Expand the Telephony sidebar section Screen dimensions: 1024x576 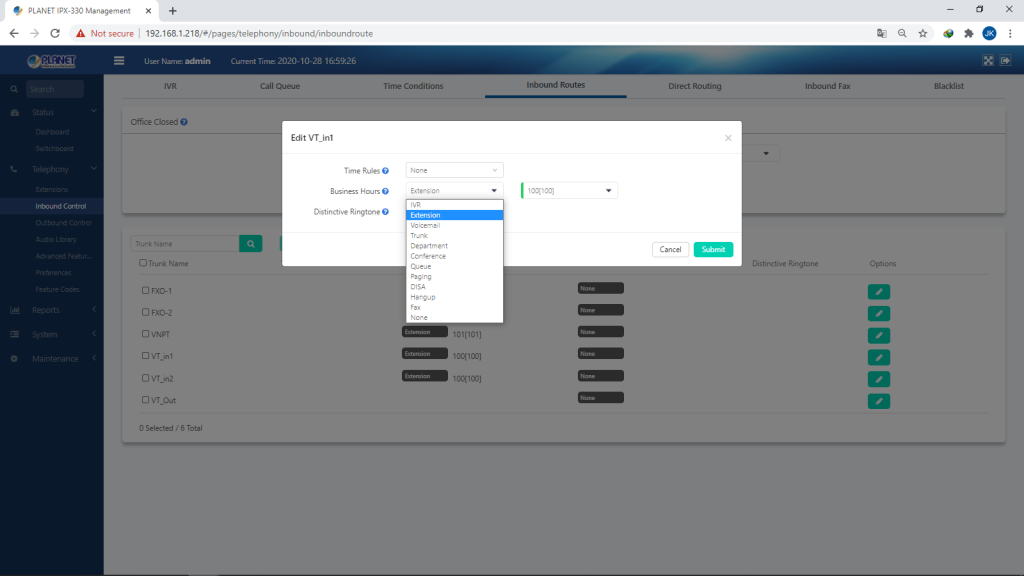click(52, 169)
